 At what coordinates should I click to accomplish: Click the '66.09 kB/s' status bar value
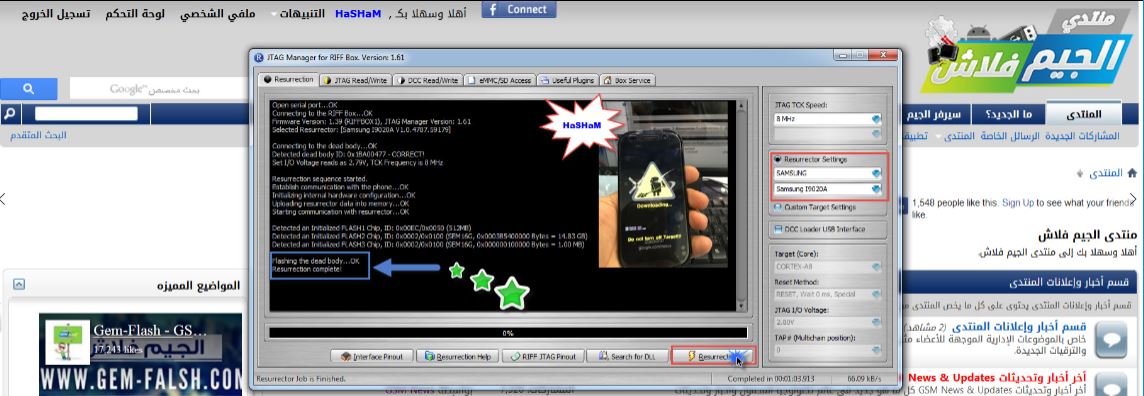click(865, 378)
